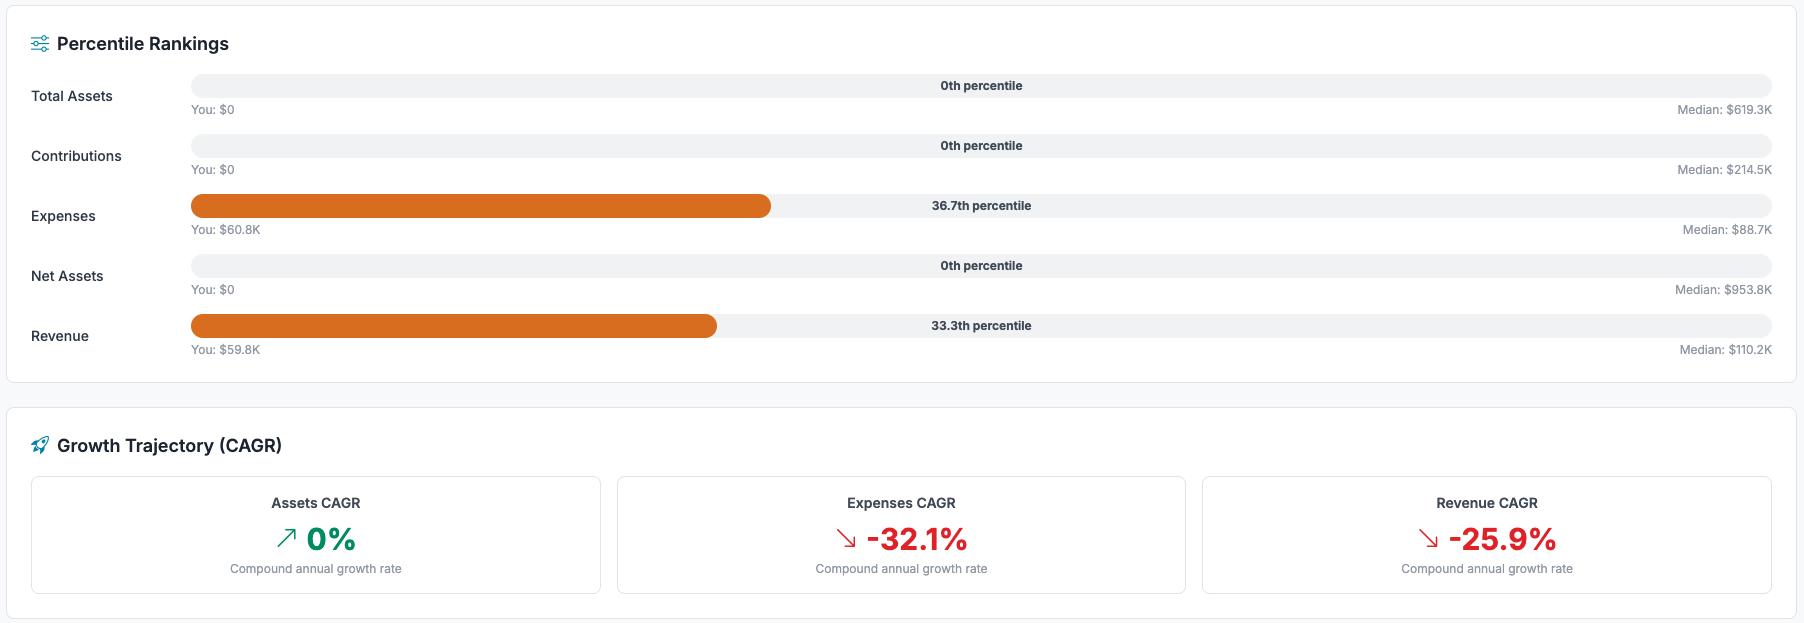Click the orange Revenue percentile progress bar

[450, 325]
